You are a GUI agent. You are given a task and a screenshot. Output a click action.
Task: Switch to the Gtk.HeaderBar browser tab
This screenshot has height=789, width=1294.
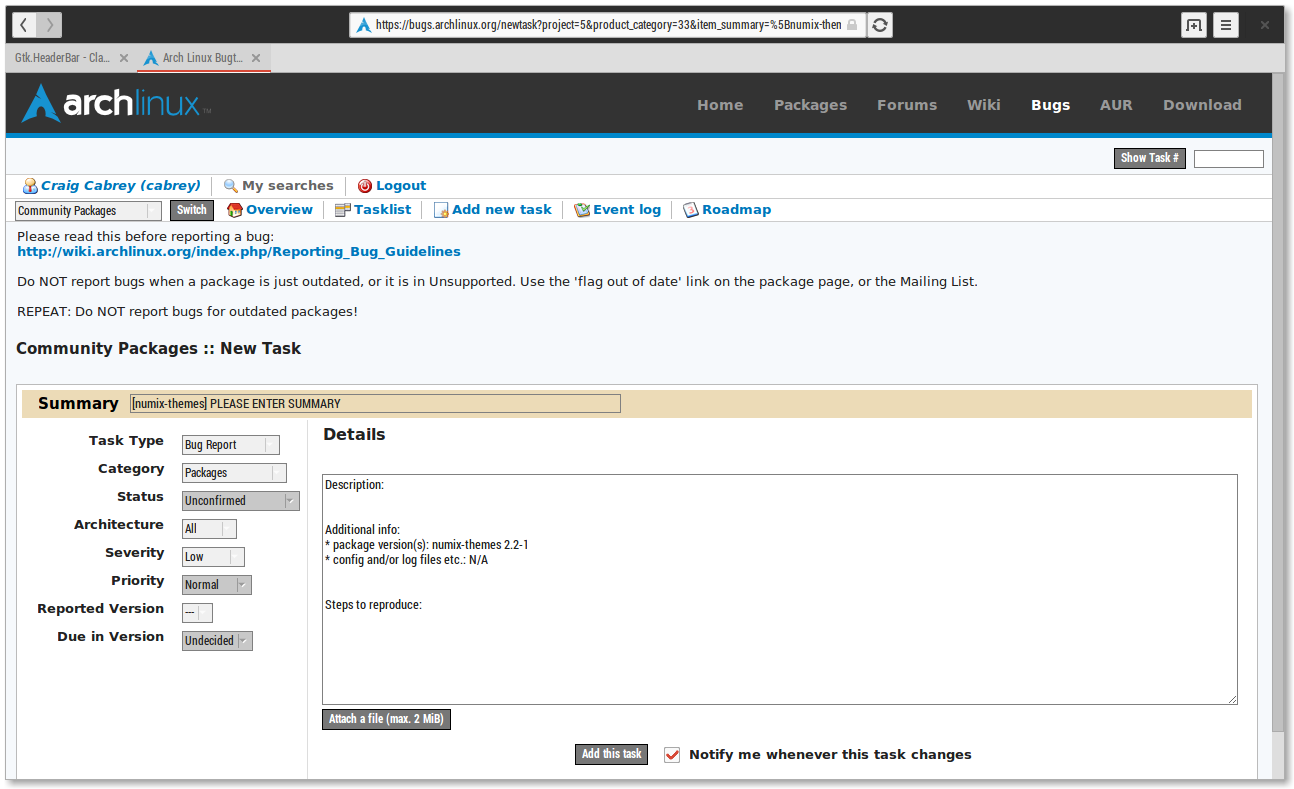pos(63,58)
